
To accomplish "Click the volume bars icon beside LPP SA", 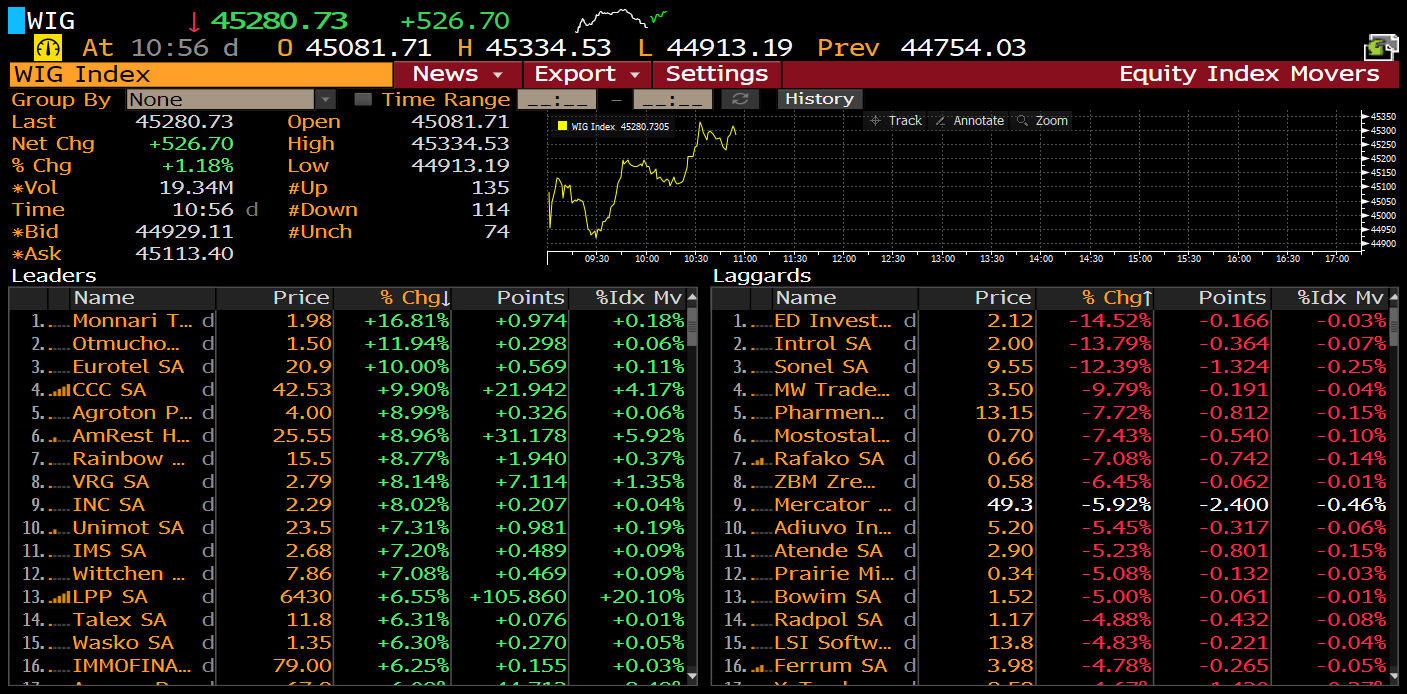I will pos(59,597).
